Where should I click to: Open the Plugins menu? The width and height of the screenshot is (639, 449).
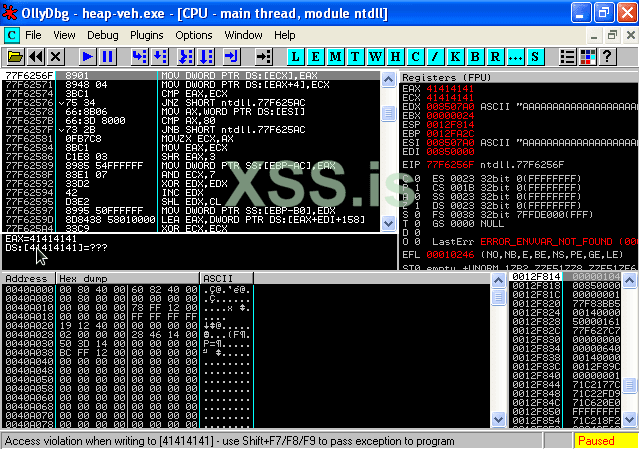tap(147, 35)
